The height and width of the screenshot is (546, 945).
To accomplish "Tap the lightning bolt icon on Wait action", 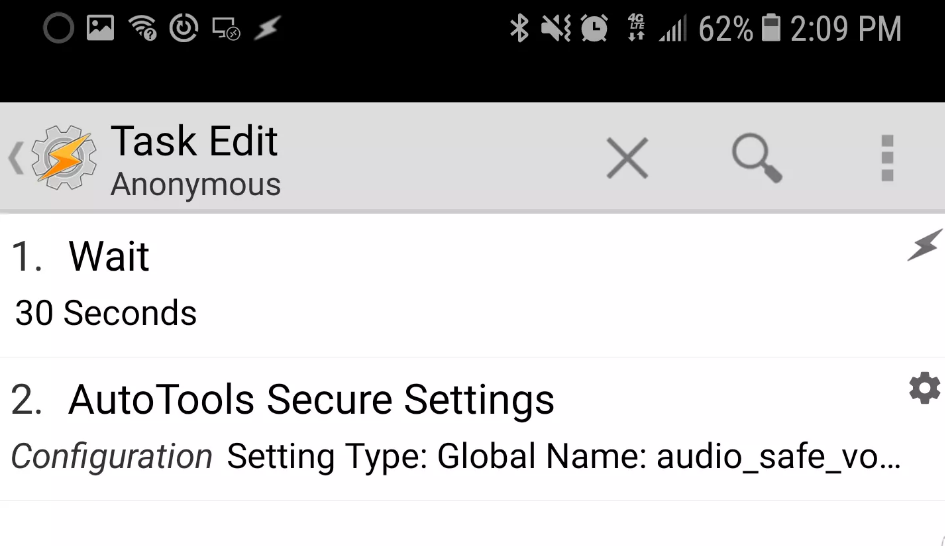I will 925,245.
